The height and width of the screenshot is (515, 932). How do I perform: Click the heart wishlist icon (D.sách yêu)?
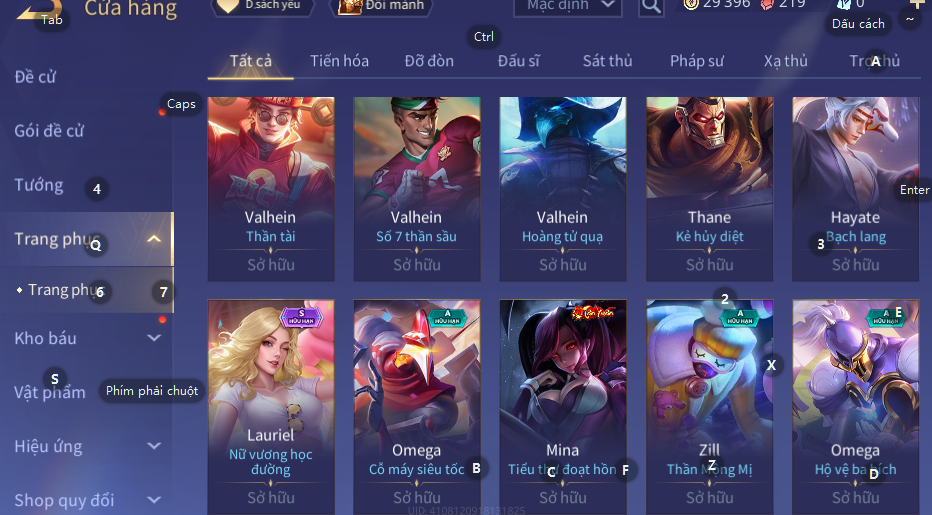pos(227,6)
